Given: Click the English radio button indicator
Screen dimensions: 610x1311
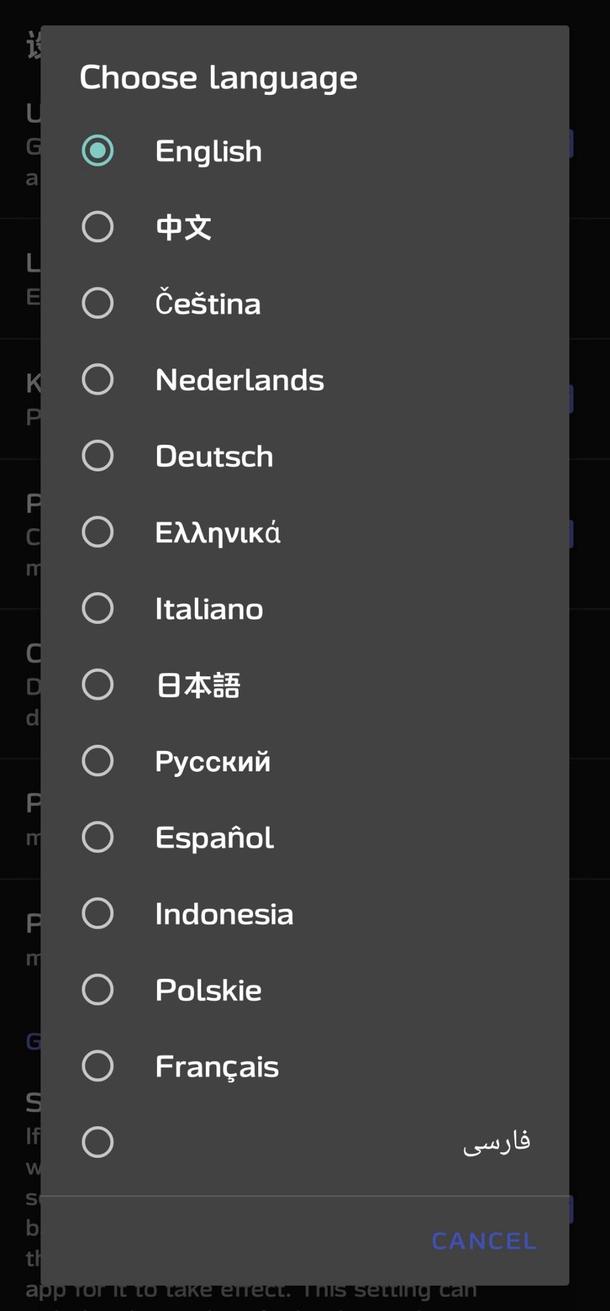Looking at the screenshot, I should pos(97,150).
